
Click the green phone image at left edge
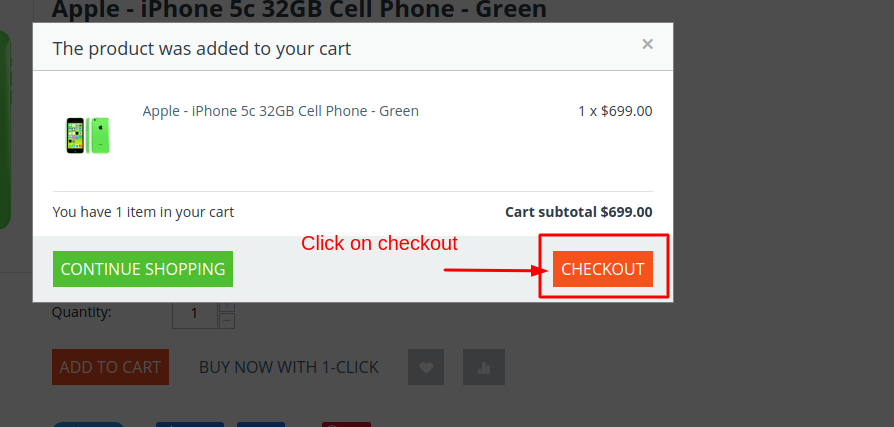[x=5, y=130]
